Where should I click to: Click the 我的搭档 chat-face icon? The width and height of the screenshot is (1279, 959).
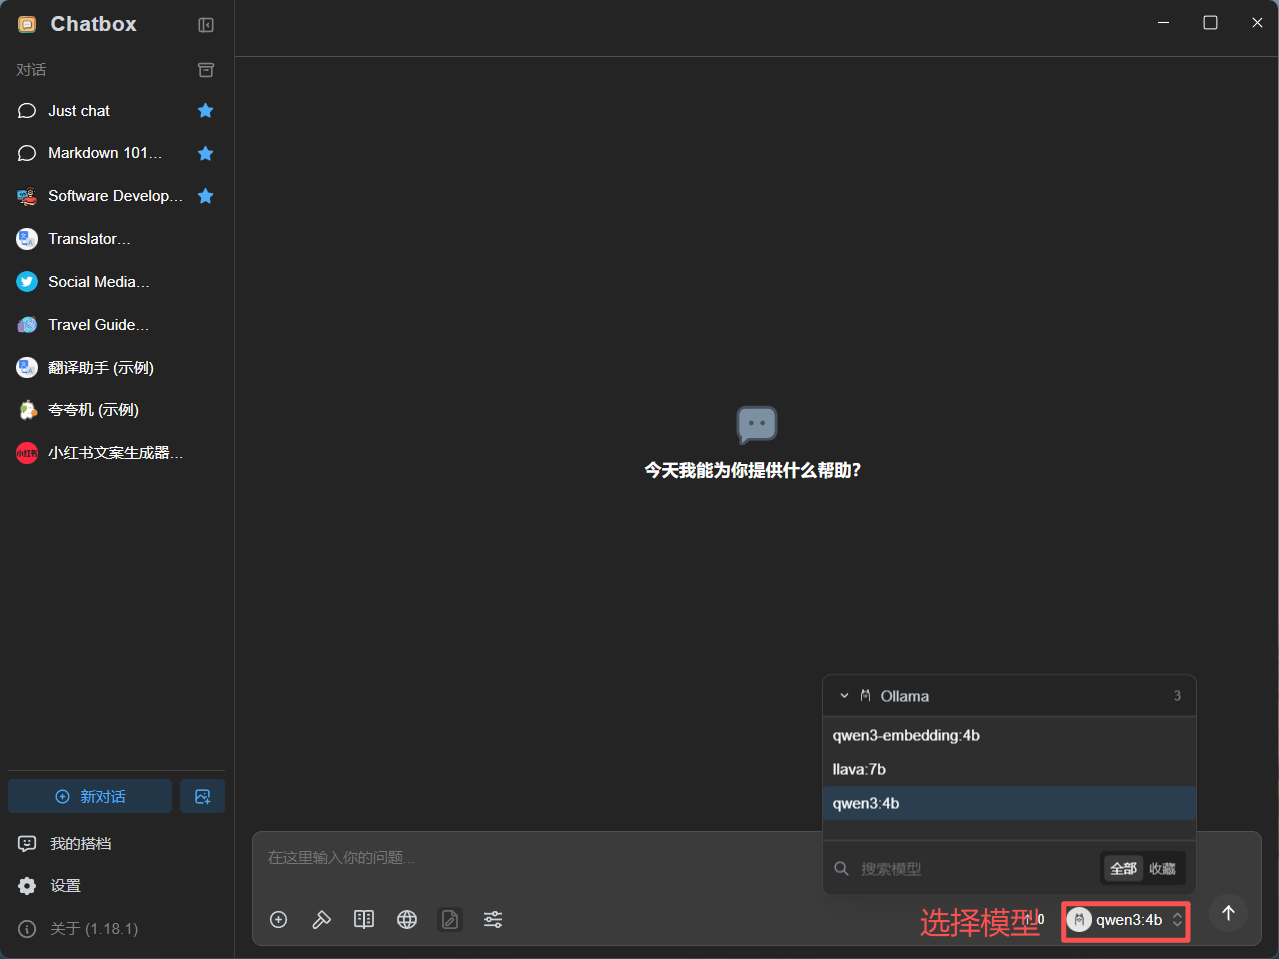pyautogui.click(x=27, y=844)
